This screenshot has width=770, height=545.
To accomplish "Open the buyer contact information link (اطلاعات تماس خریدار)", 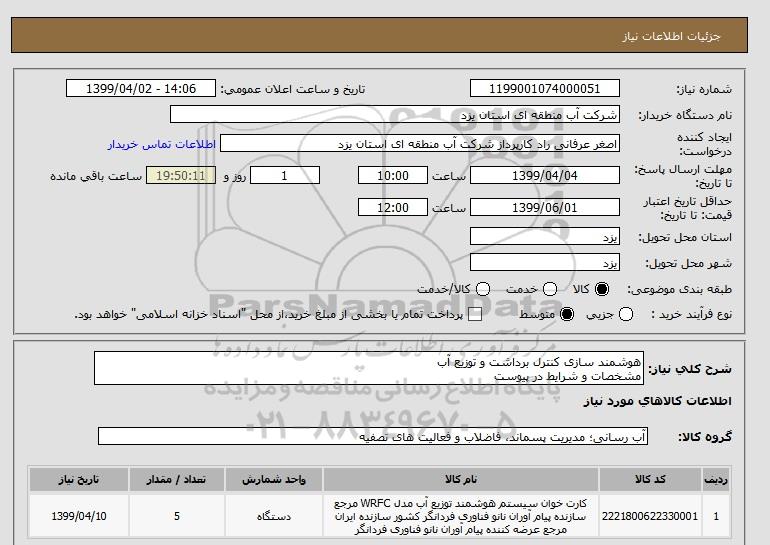I will [162, 144].
